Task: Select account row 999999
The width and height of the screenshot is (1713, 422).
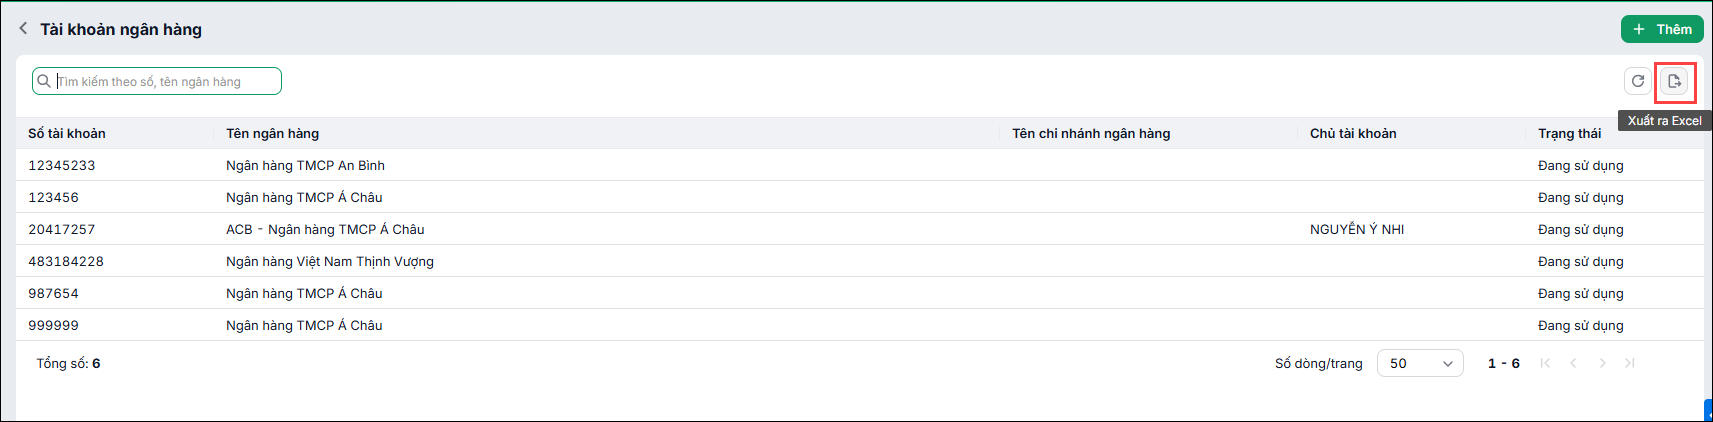Action: pos(860,325)
